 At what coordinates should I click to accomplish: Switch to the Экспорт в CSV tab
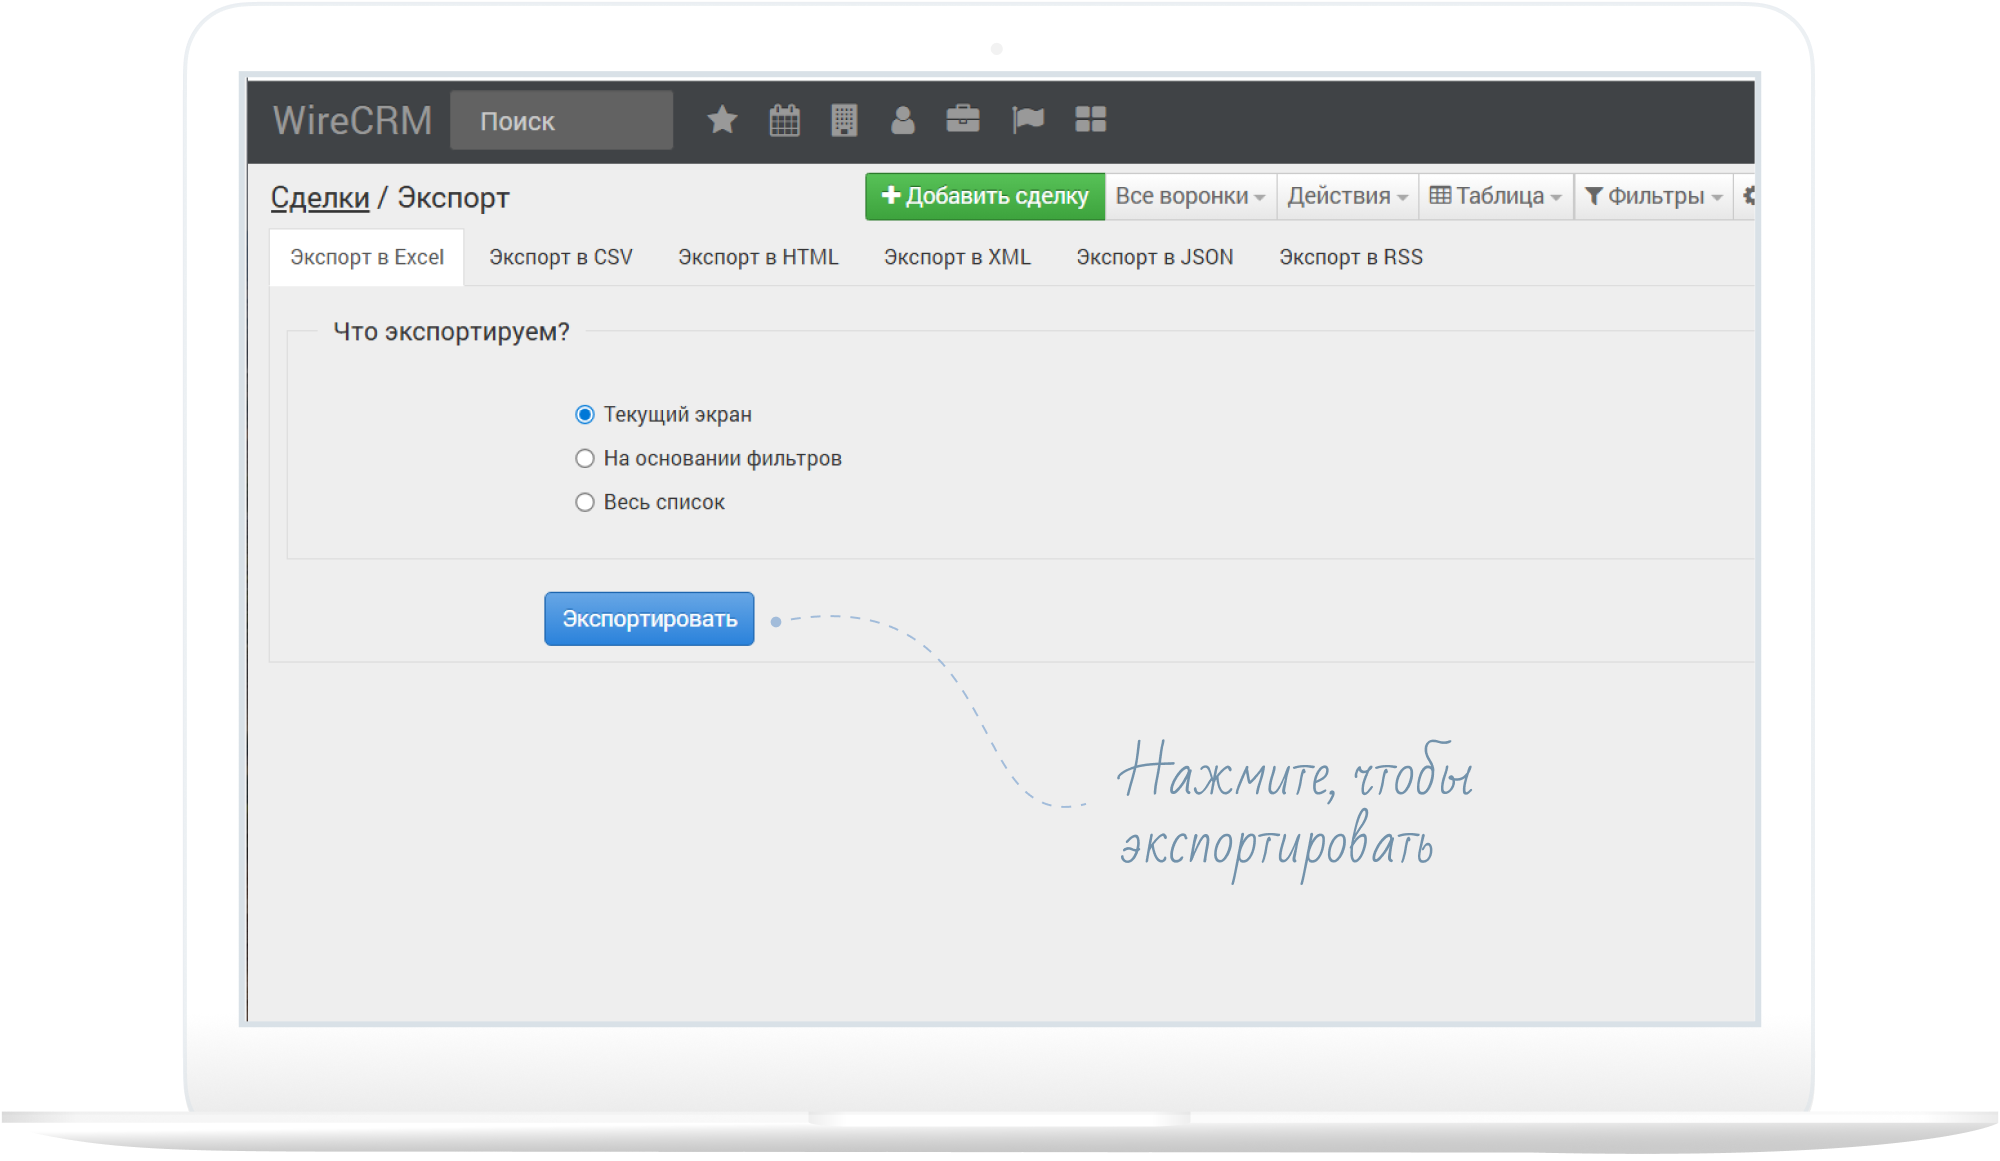pos(560,257)
